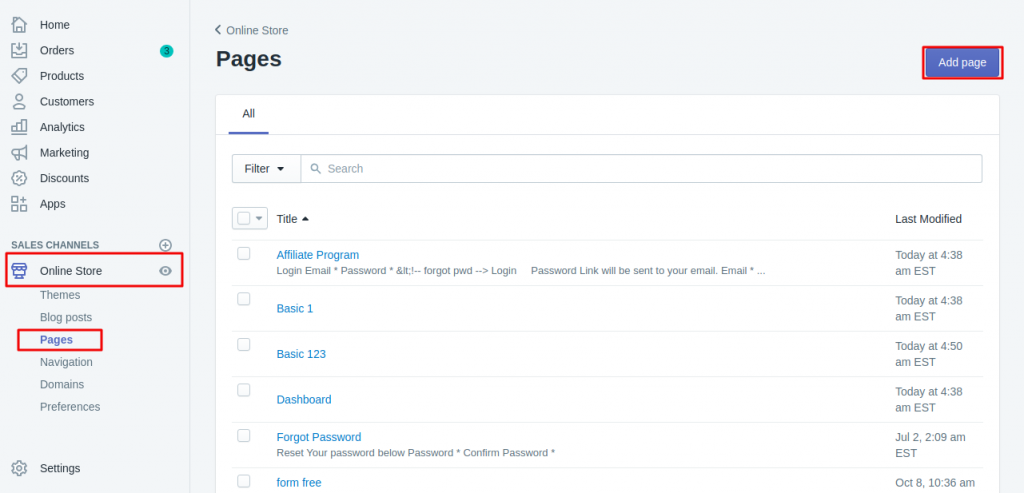Open Marketing via the megaphone icon
The height and width of the screenshot is (493, 1024).
[x=19, y=153]
